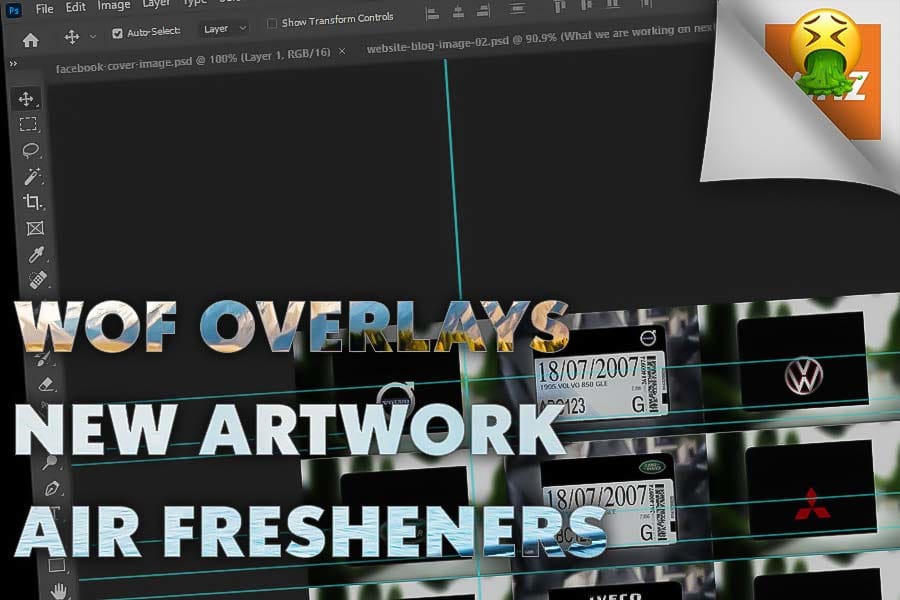Enable Show Transform Controls checkbox
Image resolution: width=900 pixels, height=600 pixels.
tap(272, 23)
